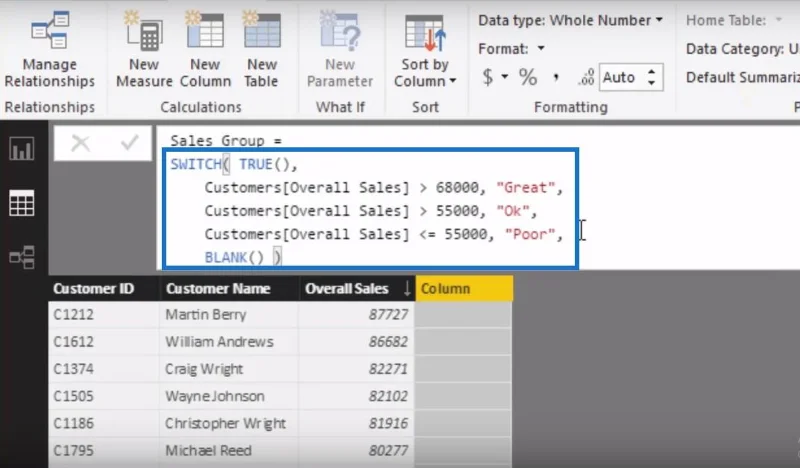Open the Data Category dropdown

(742, 49)
